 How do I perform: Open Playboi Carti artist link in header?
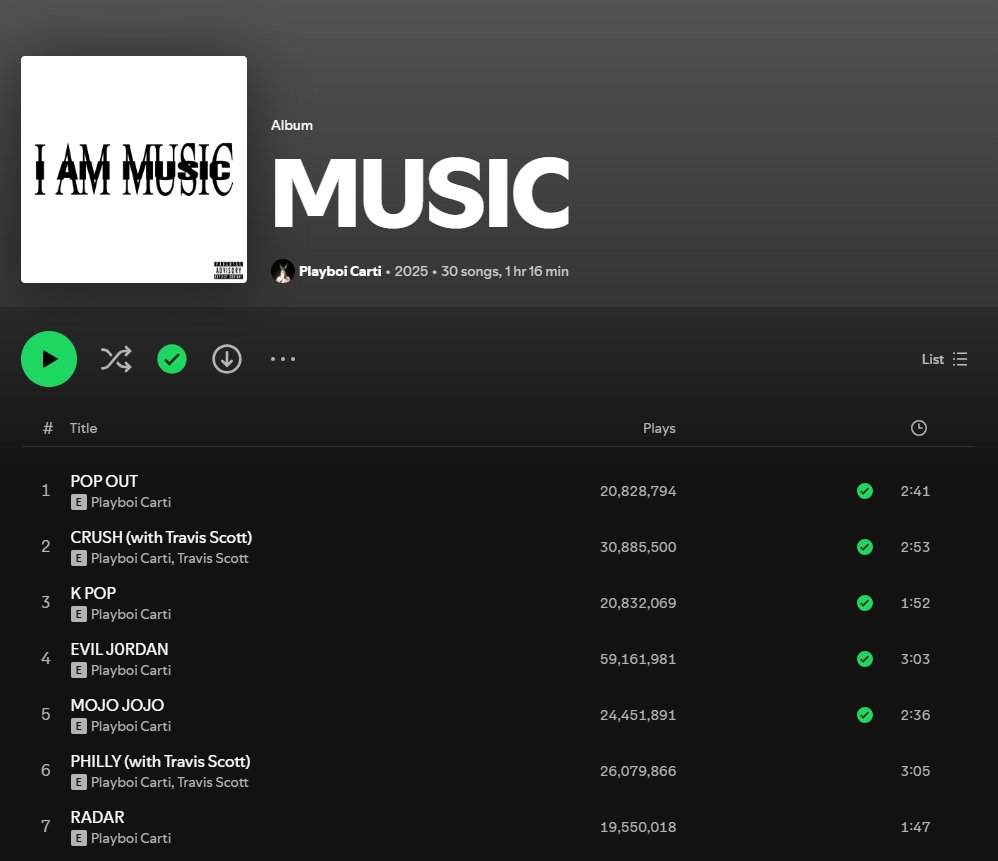point(340,271)
